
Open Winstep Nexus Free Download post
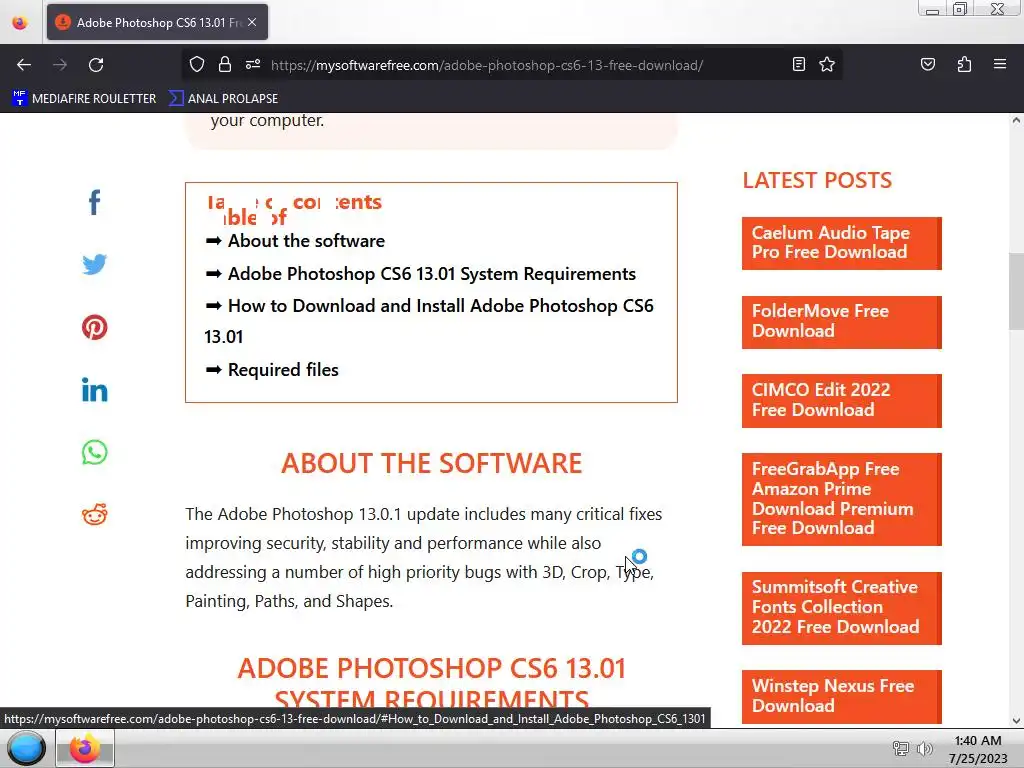(x=841, y=696)
